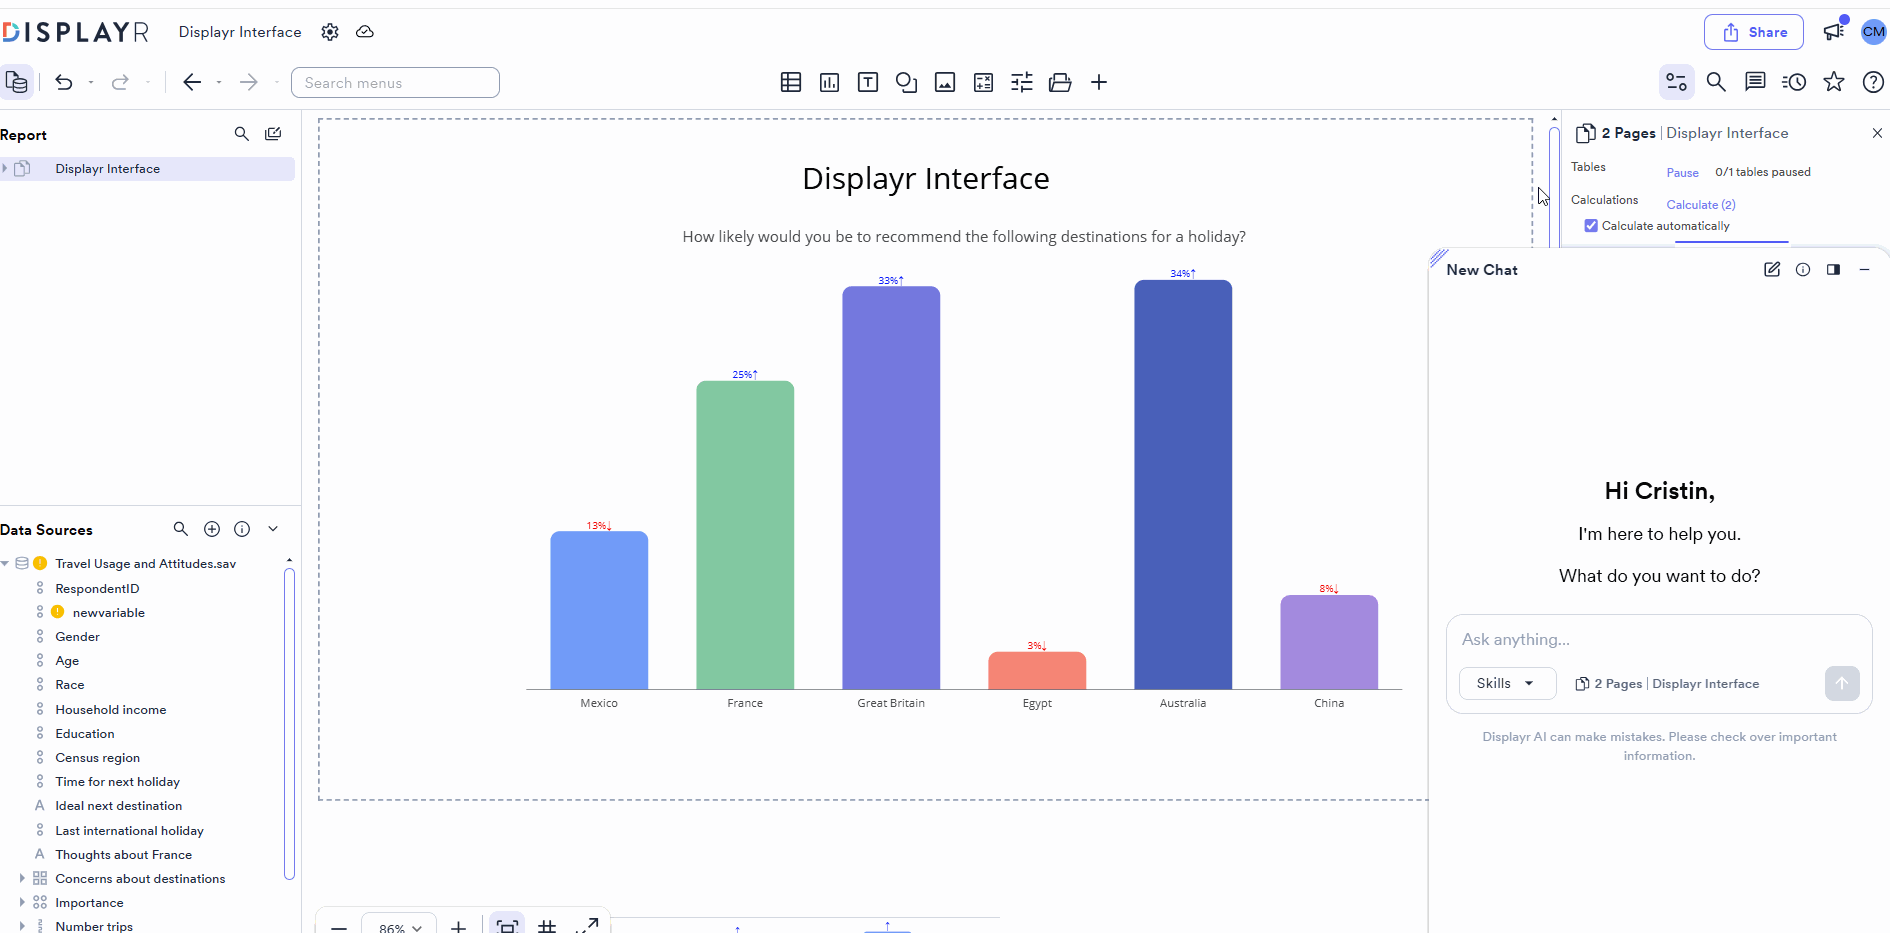Open the CM user profile avatar
Viewport: 1890px width, 933px height.
1874,32
